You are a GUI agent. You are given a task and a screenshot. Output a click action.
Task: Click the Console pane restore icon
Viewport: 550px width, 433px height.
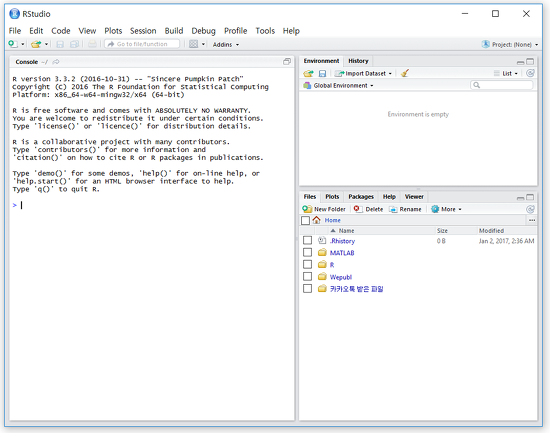click(x=287, y=62)
